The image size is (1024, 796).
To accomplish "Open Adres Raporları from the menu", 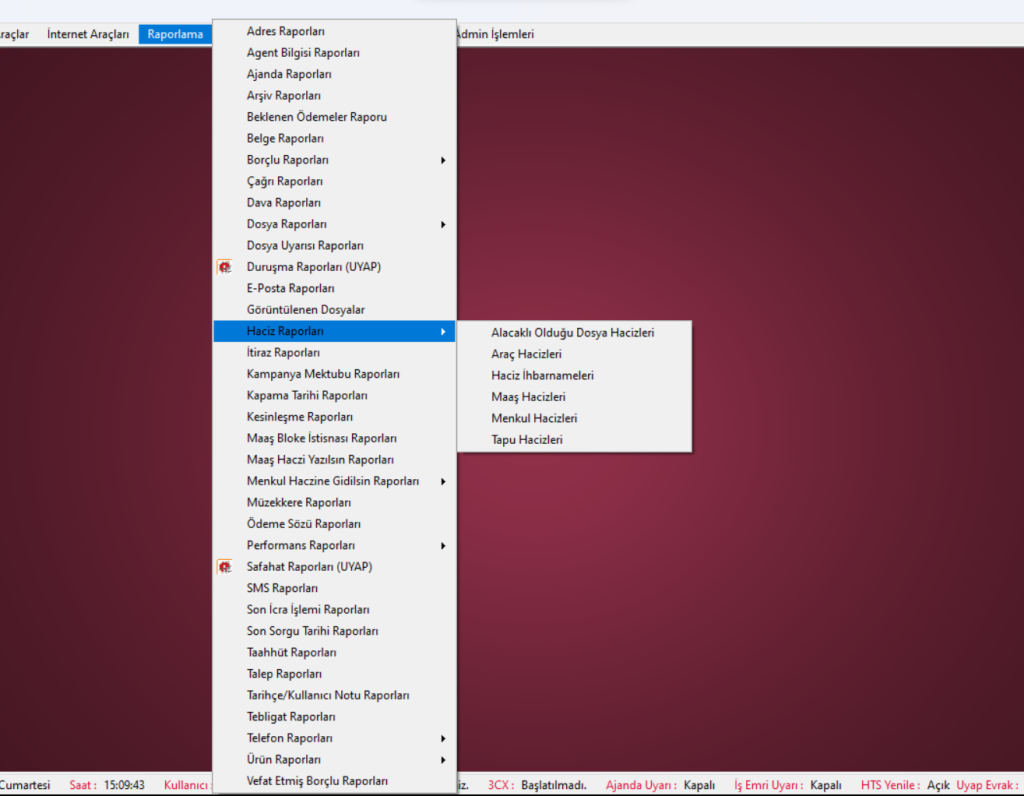I will [285, 32].
